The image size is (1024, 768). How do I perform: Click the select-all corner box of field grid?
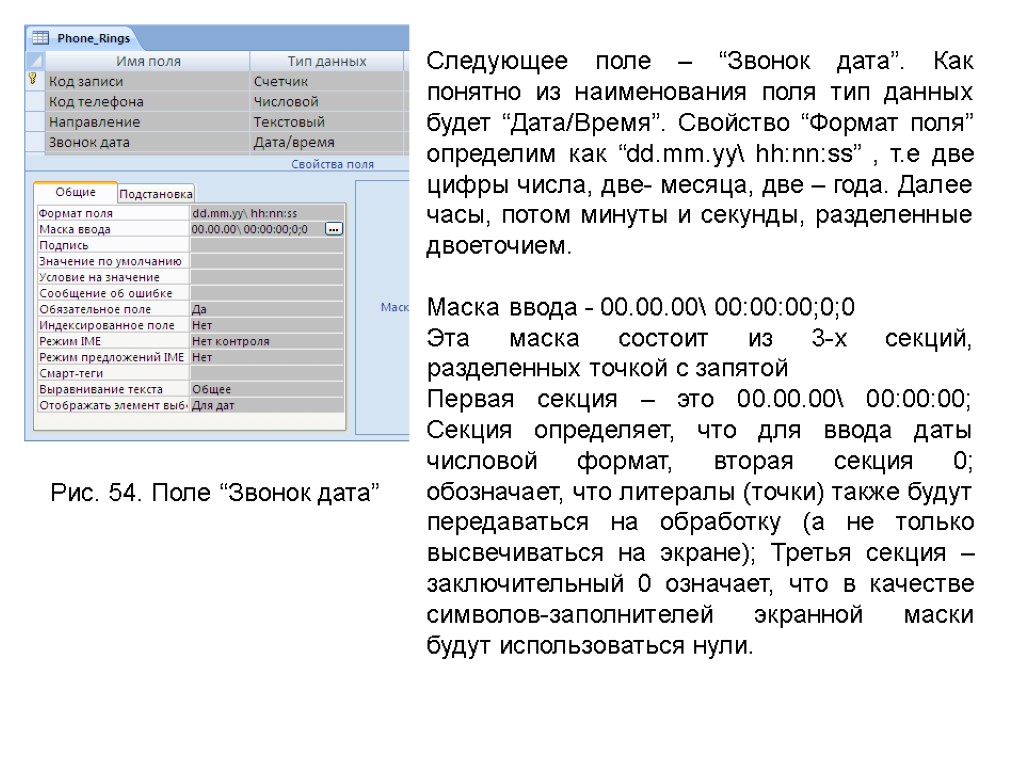[x=35, y=61]
